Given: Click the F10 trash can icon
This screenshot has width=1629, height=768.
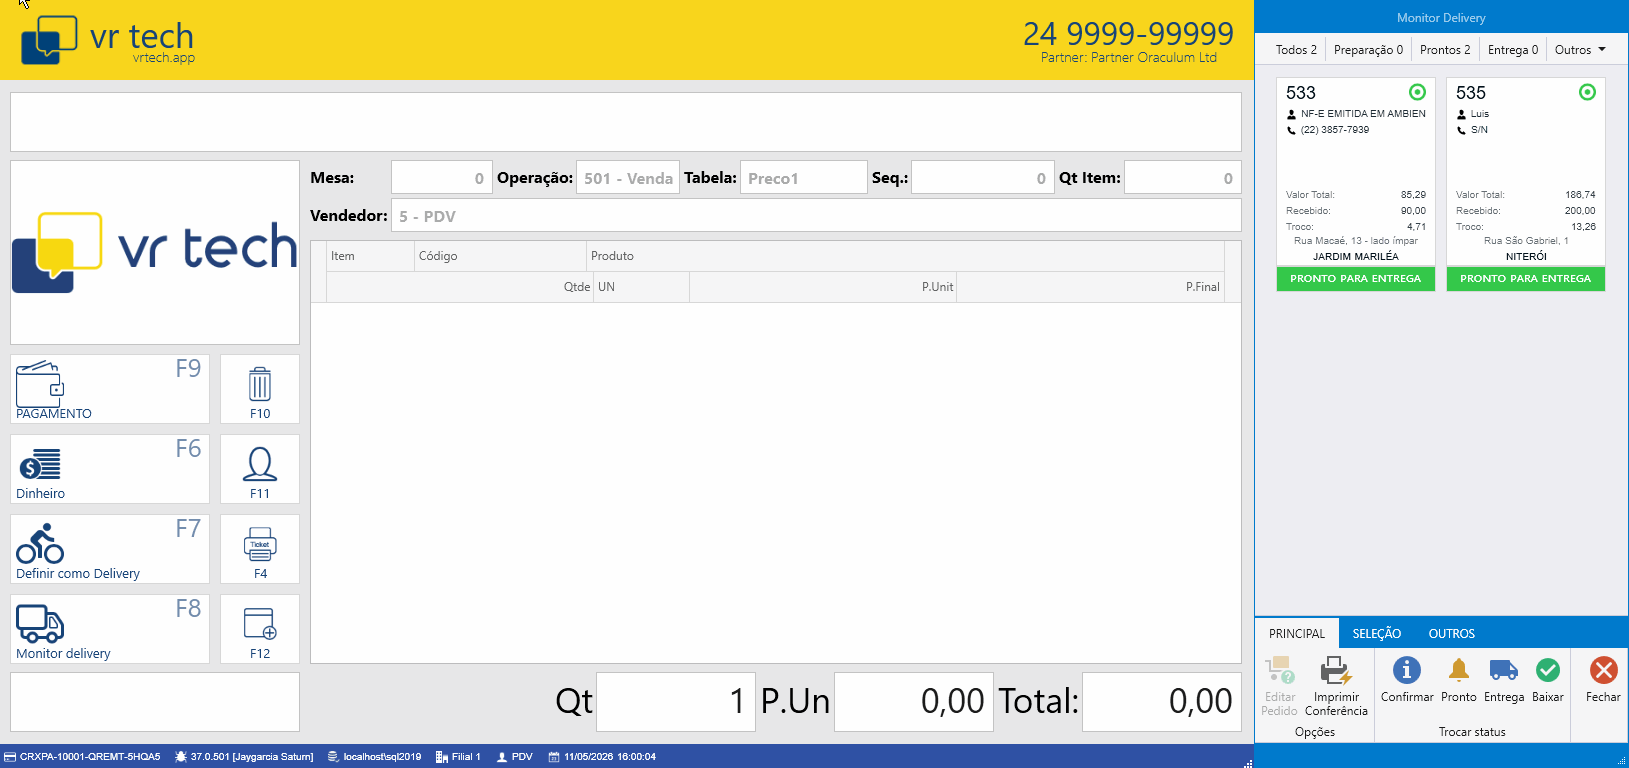Looking at the screenshot, I should 260,384.
